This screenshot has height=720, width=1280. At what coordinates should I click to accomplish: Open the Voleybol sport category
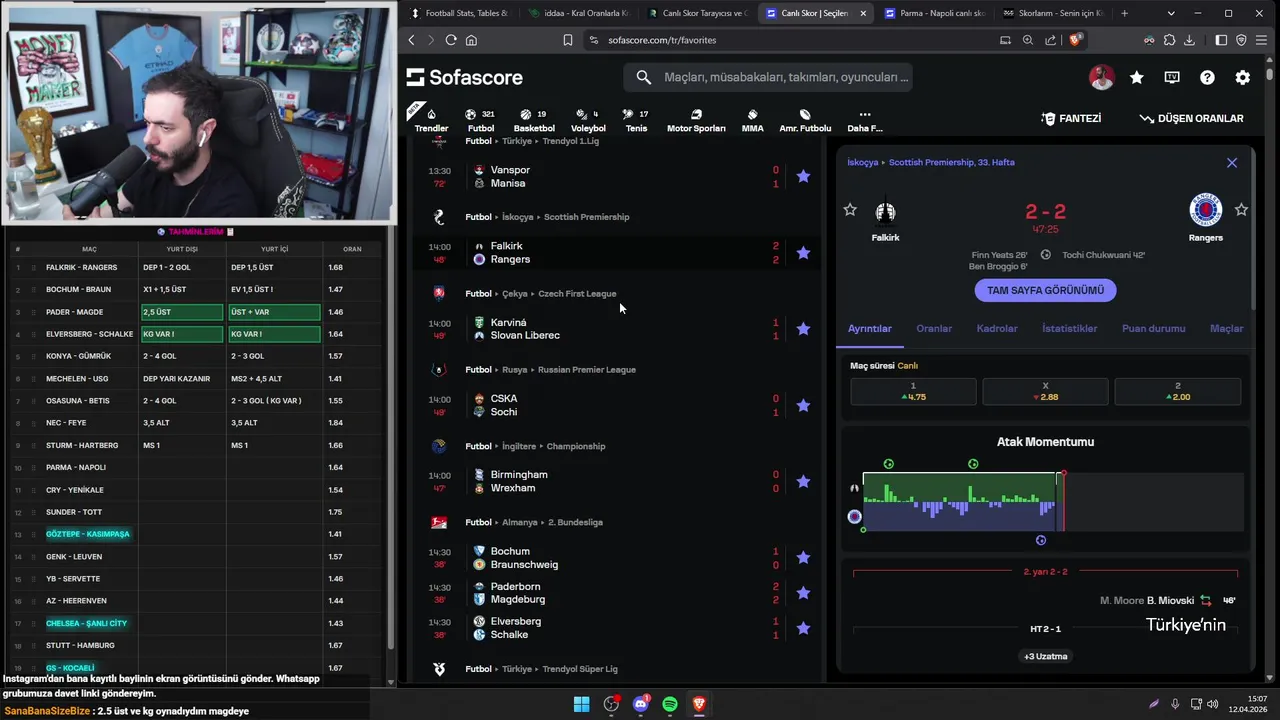point(588,120)
